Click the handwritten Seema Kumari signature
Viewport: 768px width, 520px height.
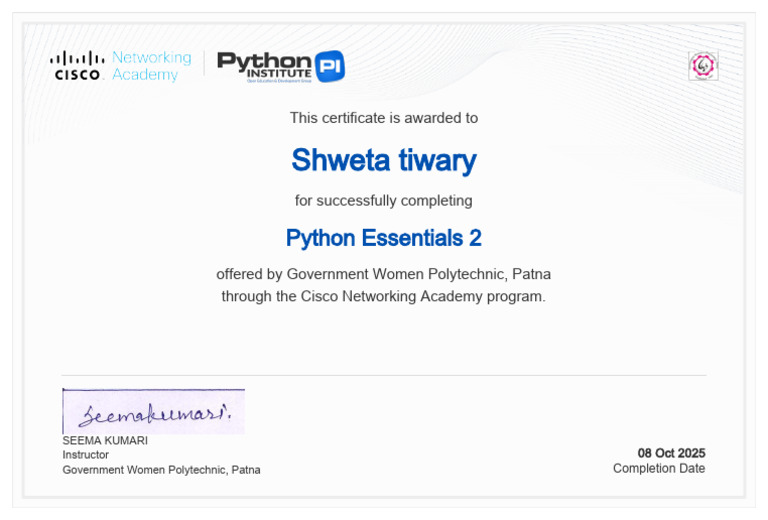154,411
